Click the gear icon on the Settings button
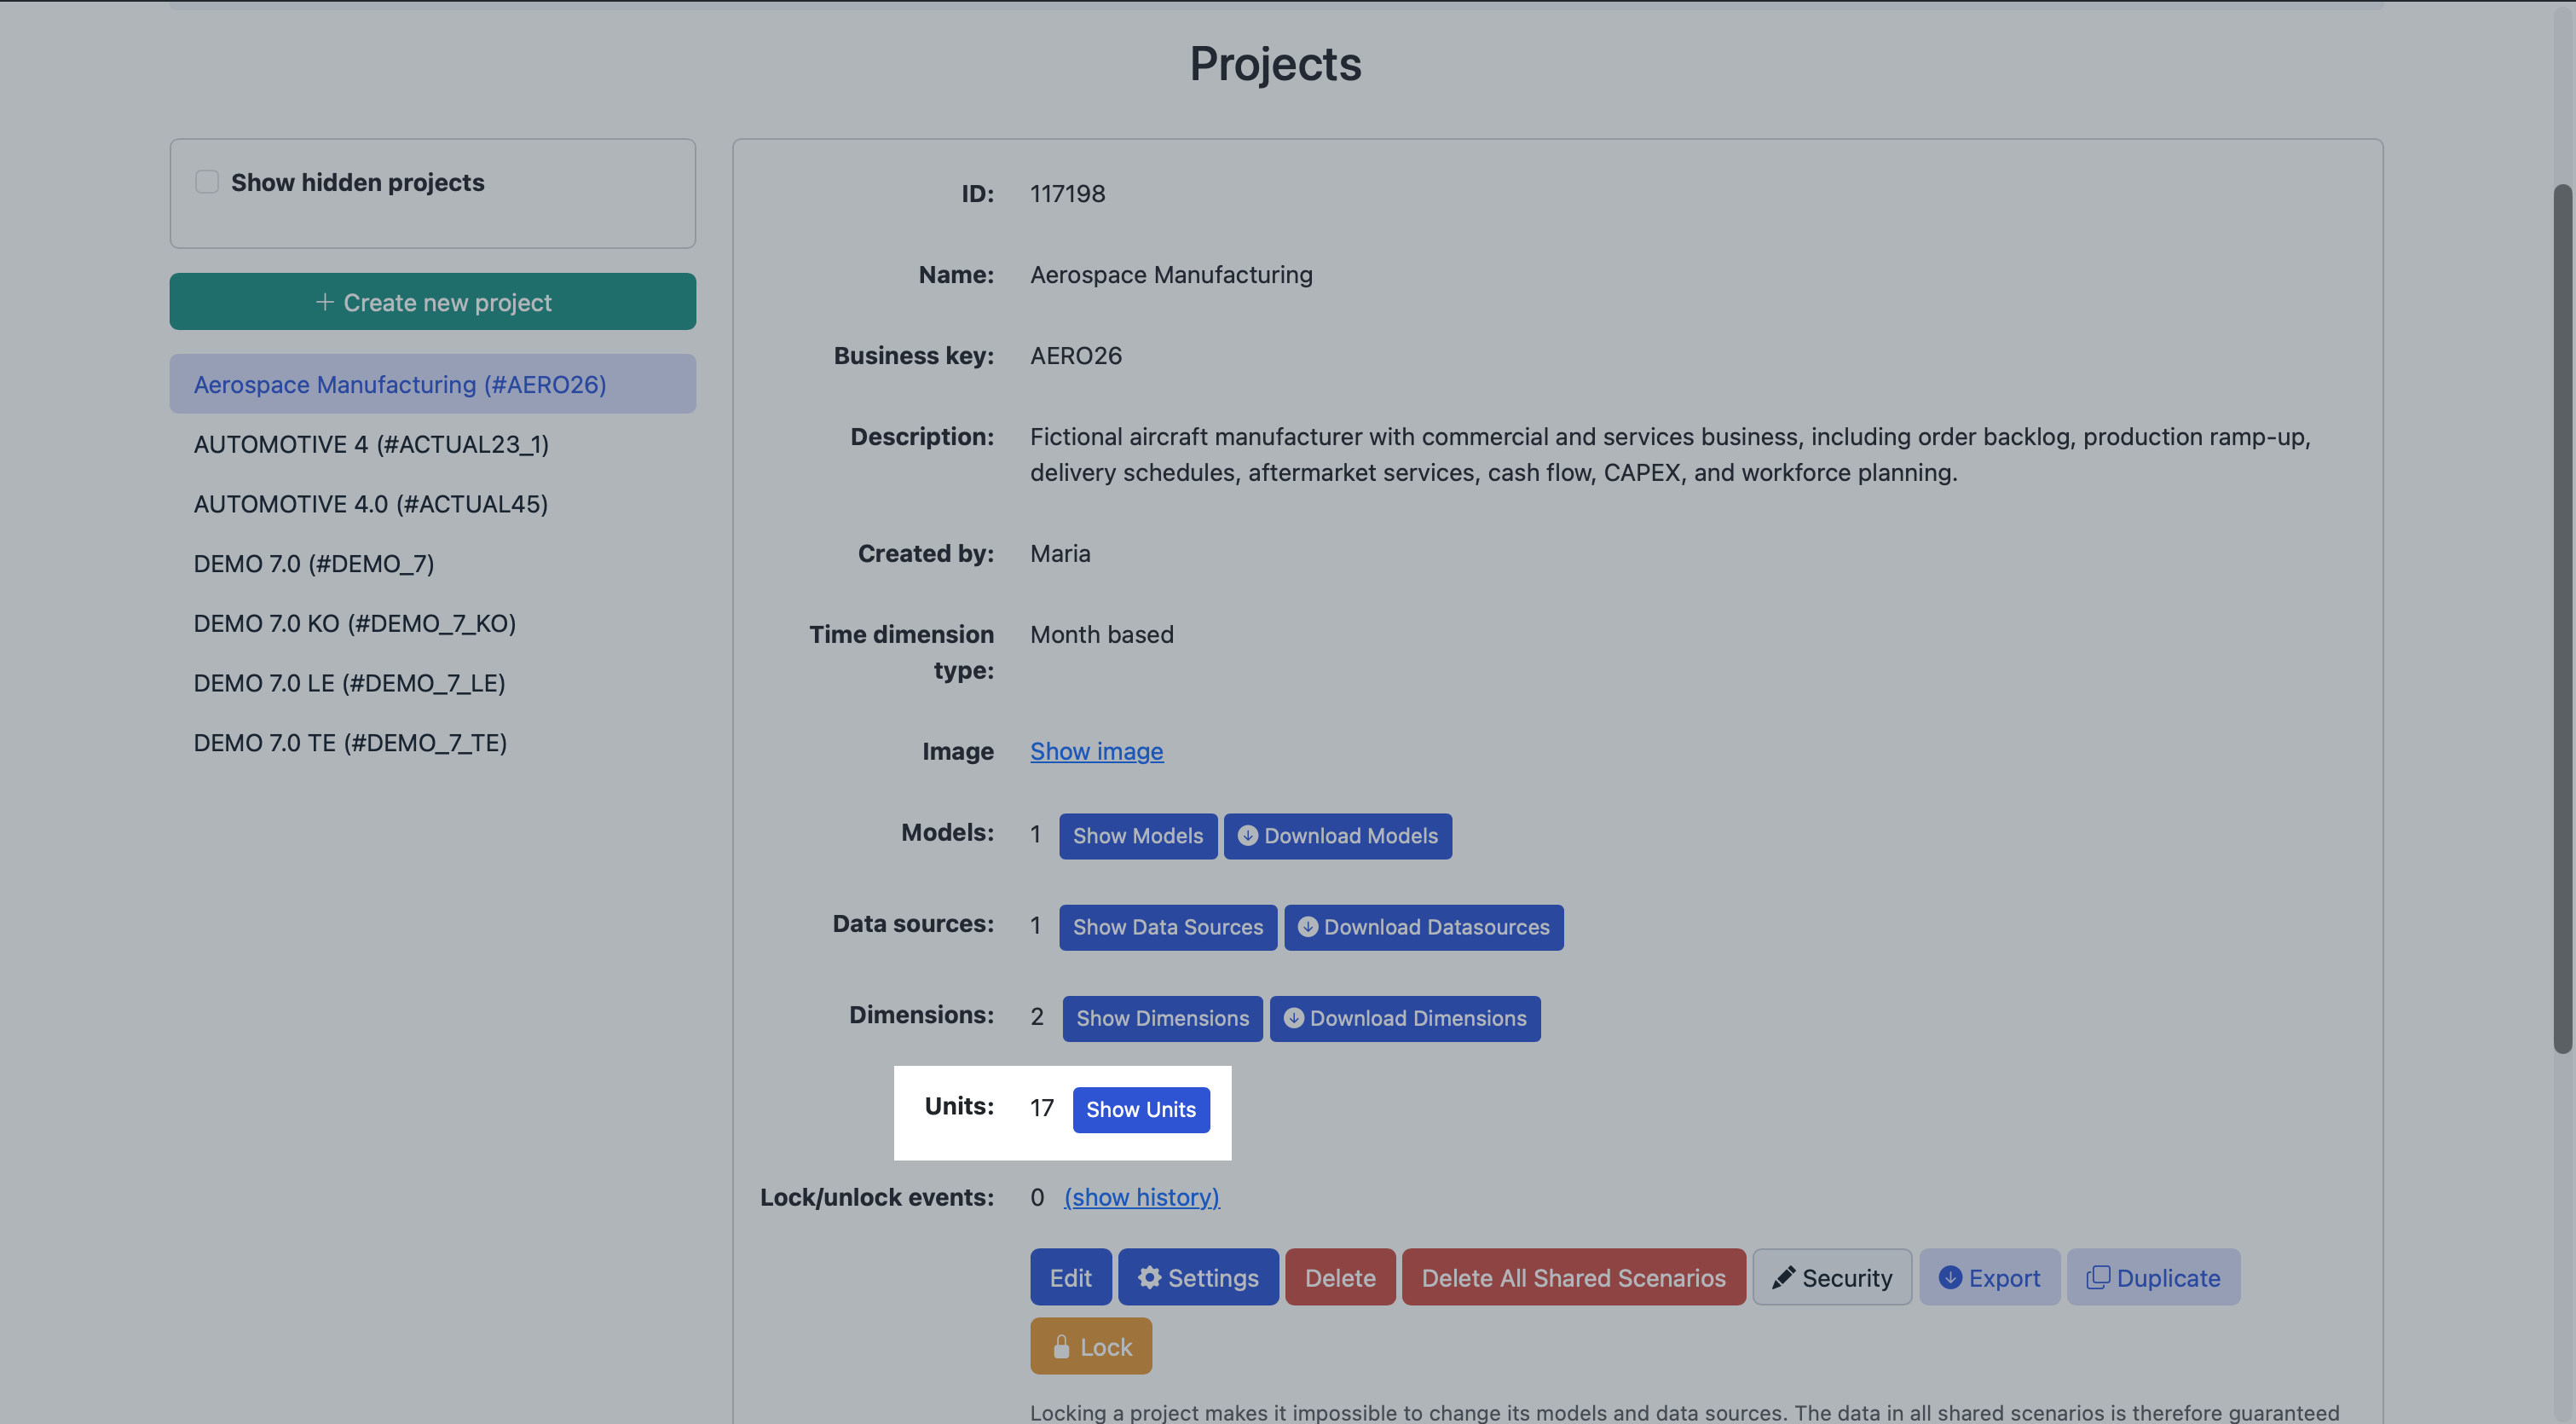The width and height of the screenshot is (2576, 1424). click(1149, 1277)
